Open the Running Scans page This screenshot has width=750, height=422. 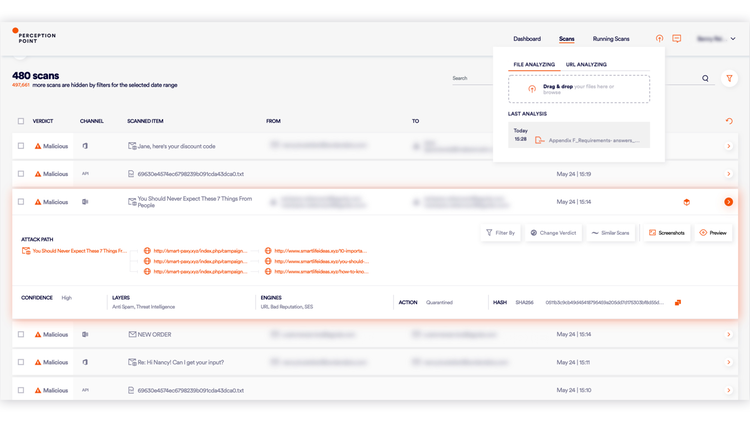611,39
